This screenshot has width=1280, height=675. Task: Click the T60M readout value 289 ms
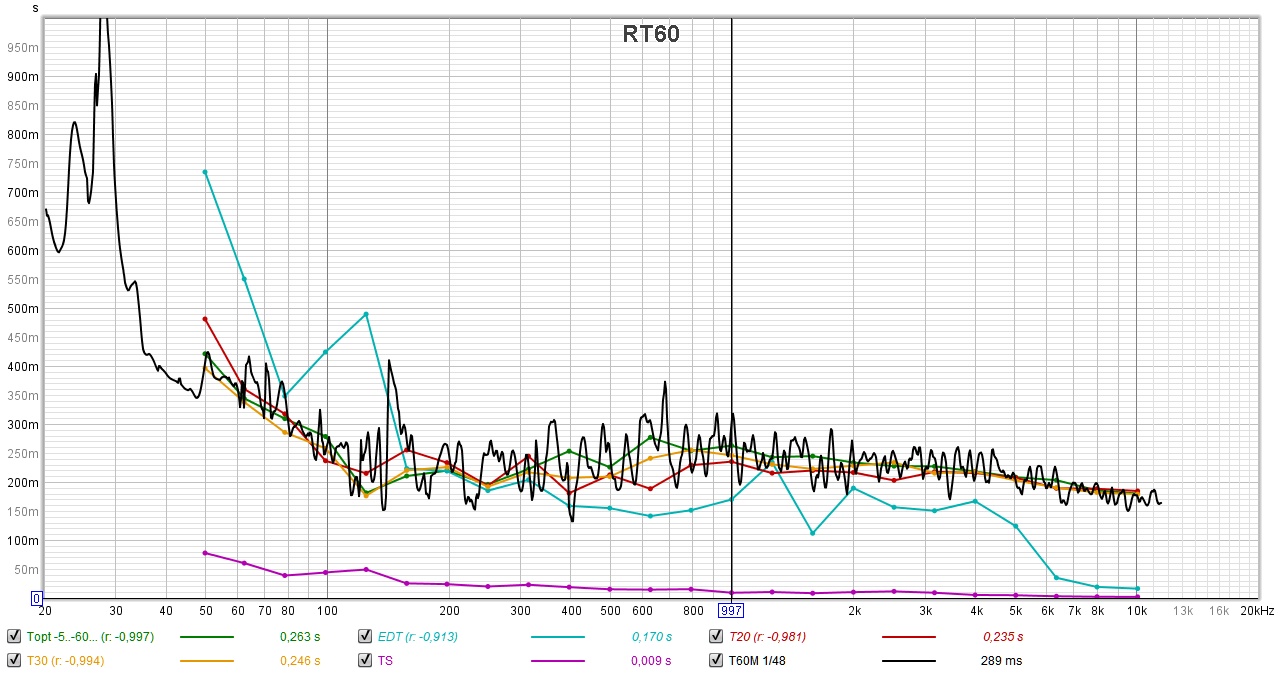click(1000, 660)
